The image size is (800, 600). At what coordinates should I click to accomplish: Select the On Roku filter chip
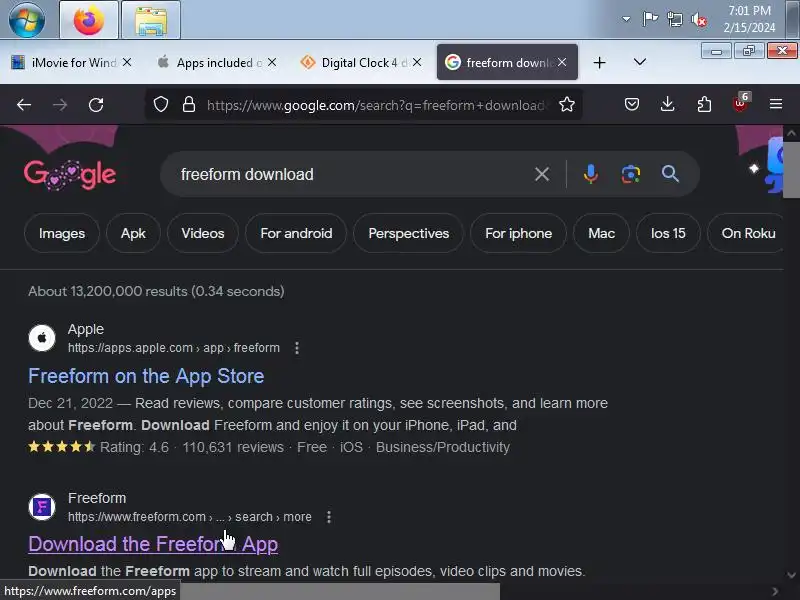click(747, 233)
